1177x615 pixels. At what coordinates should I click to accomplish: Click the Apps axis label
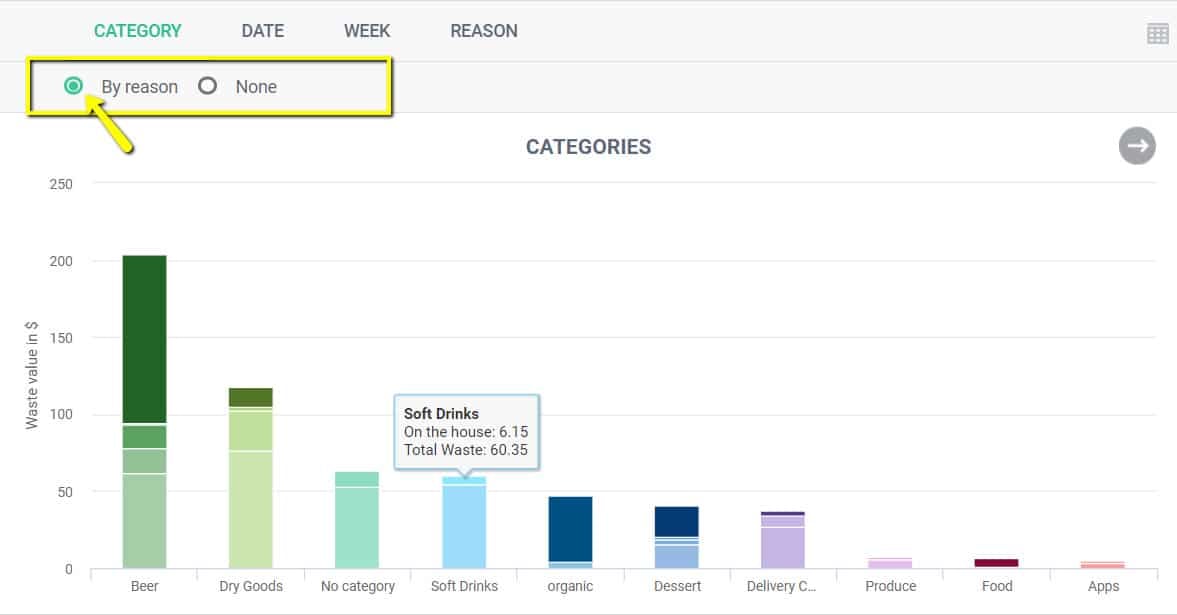click(1103, 586)
